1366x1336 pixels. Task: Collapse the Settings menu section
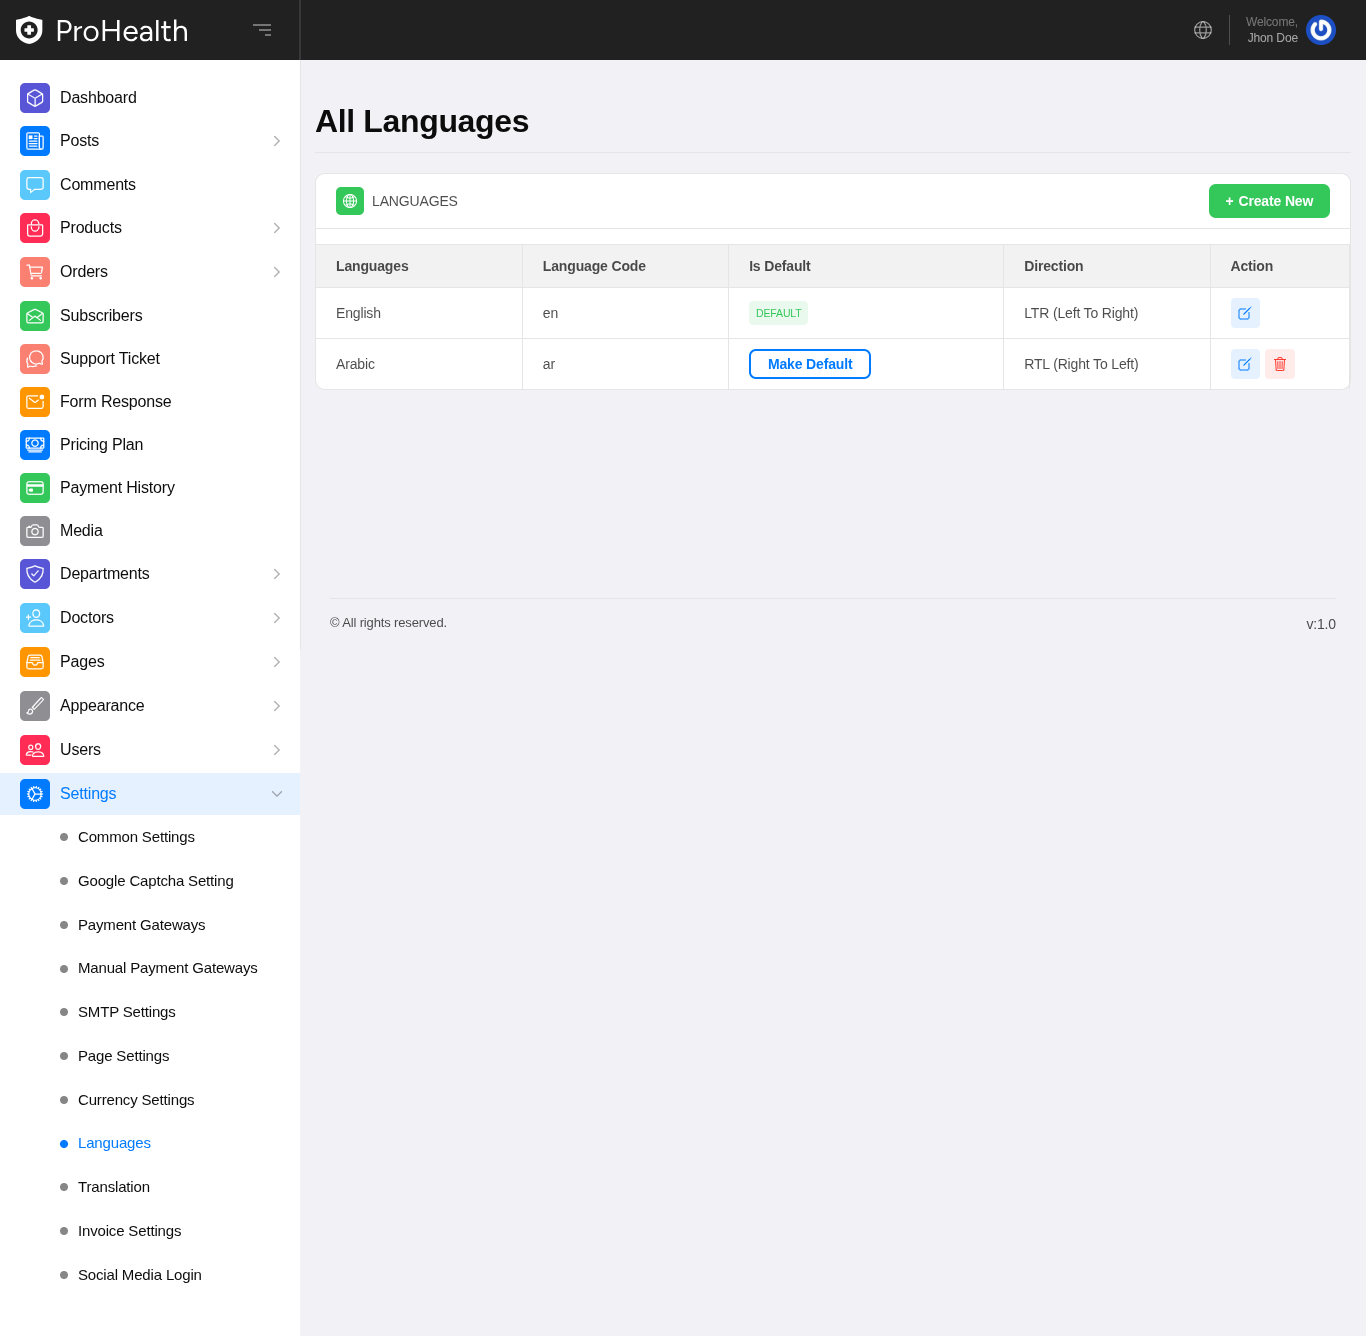coord(277,794)
